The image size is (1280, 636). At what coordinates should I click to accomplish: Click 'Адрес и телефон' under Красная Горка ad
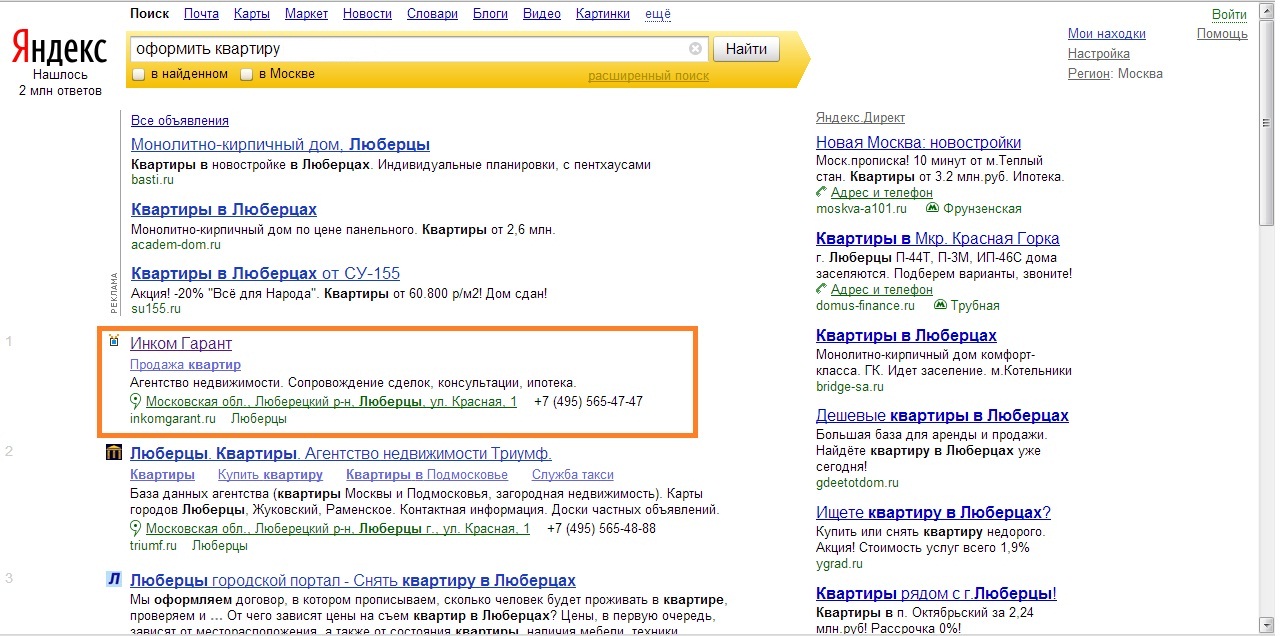[x=881, y=290]
